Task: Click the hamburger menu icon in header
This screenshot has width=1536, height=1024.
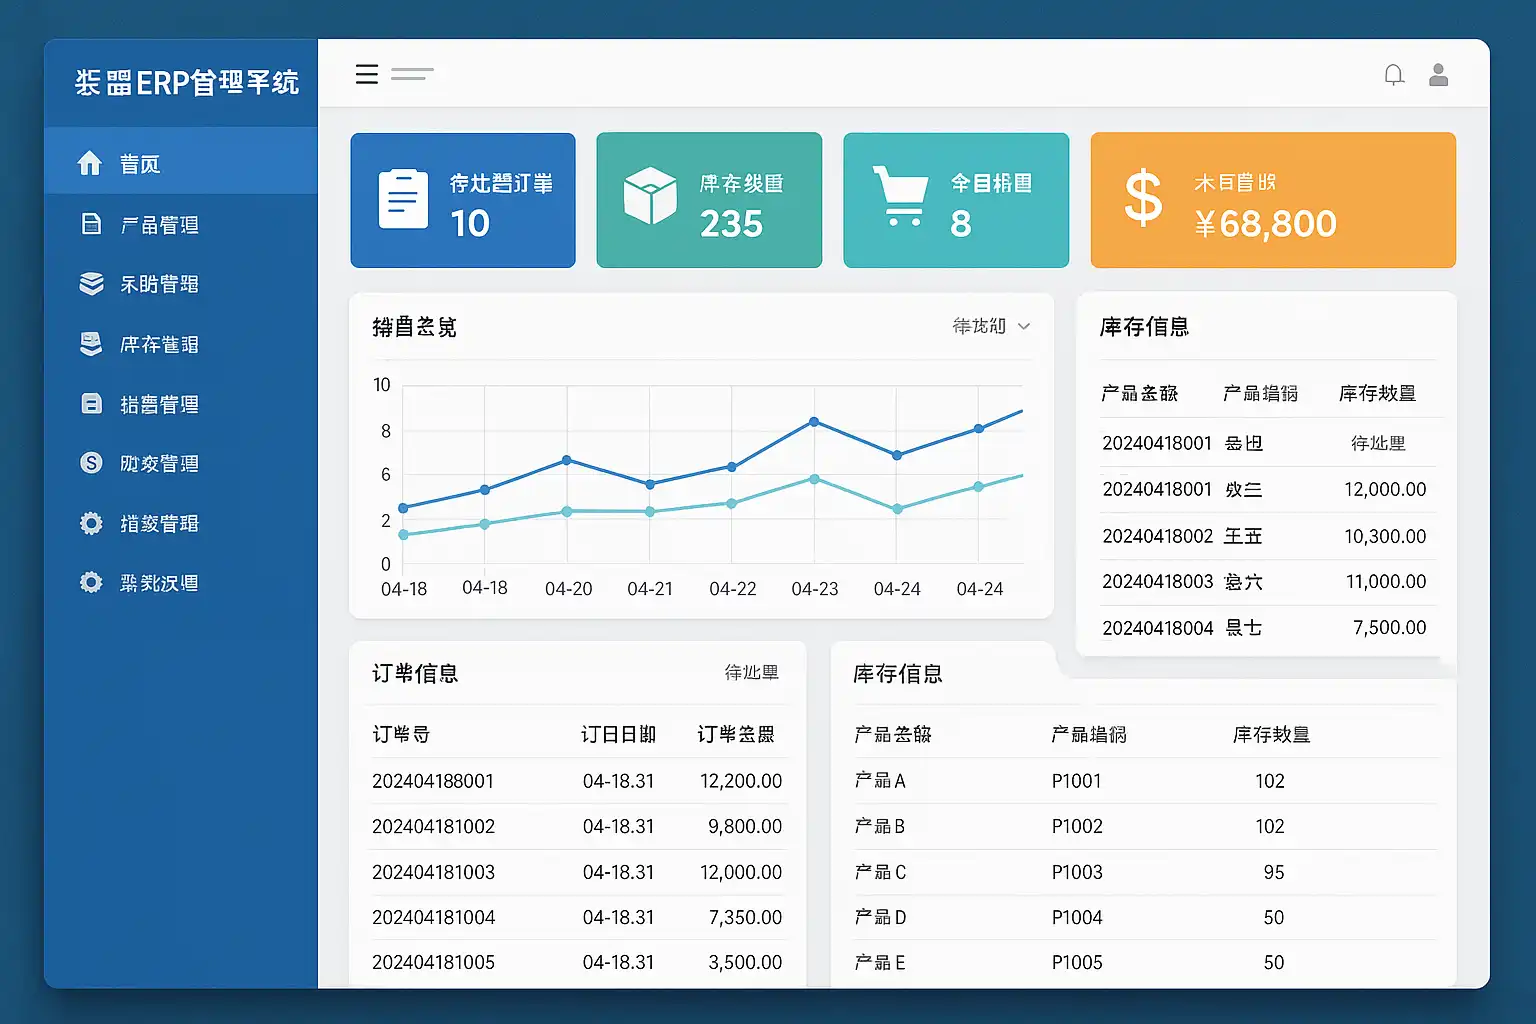Action: coord(367,74)
